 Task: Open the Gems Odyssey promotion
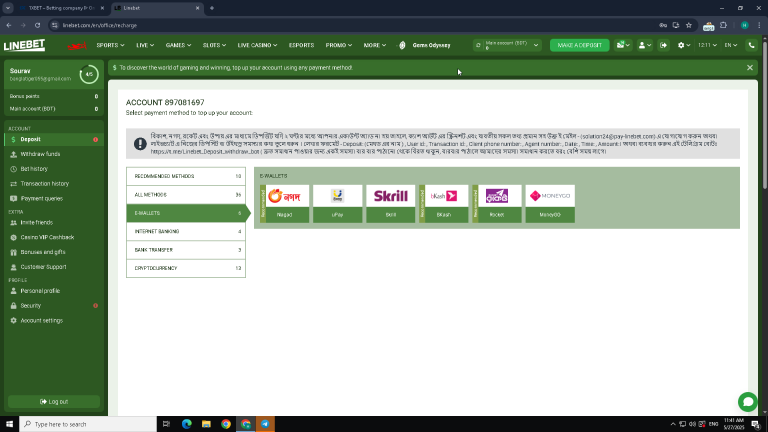pyautogui.click(x=425, y=45)
